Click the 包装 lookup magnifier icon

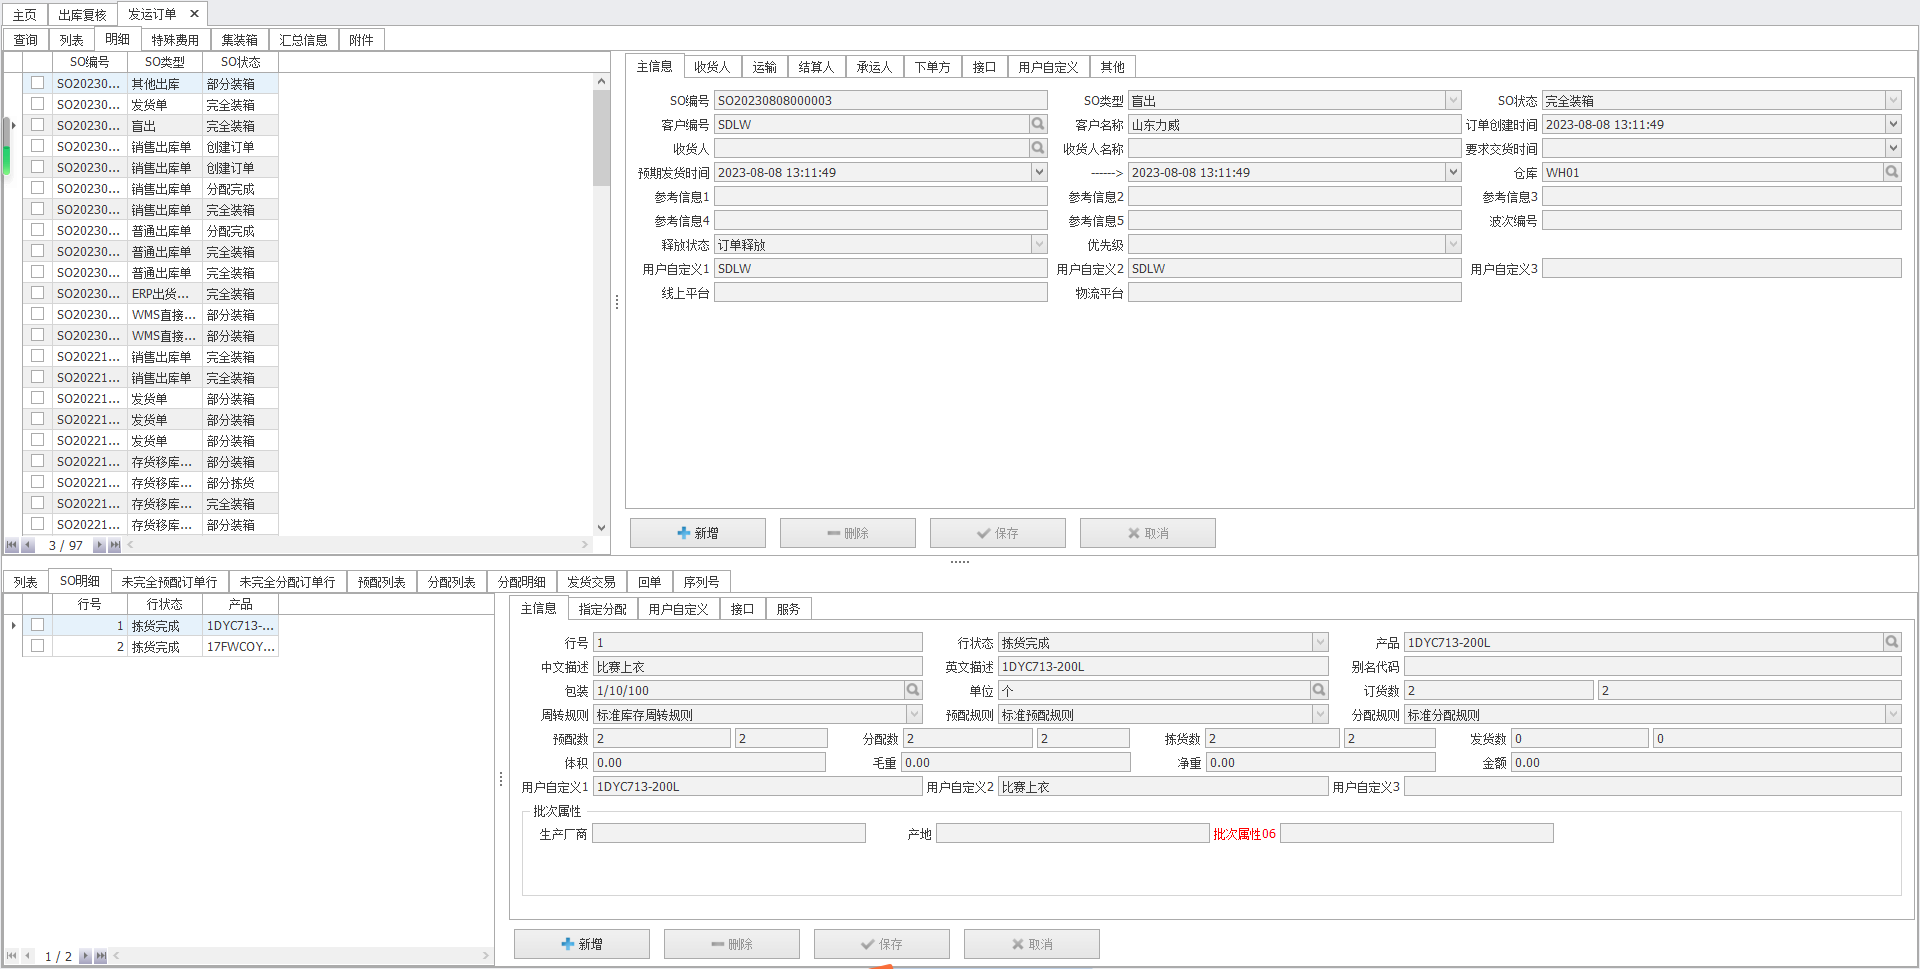pyautogui.click(x=913, y=690)
